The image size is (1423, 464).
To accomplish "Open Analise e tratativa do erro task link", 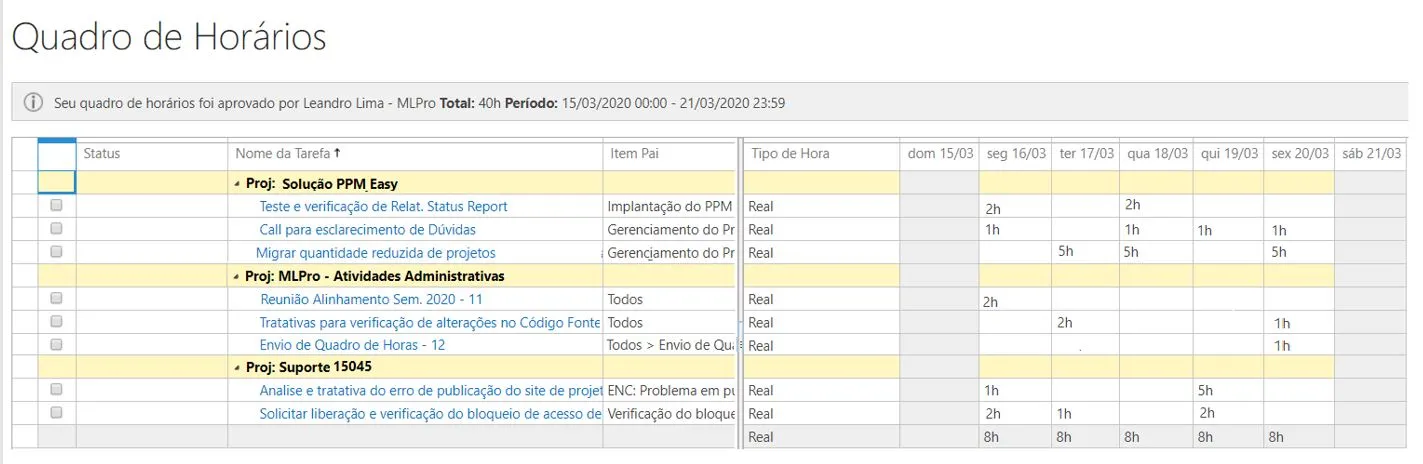I will (x=430, y=391).
